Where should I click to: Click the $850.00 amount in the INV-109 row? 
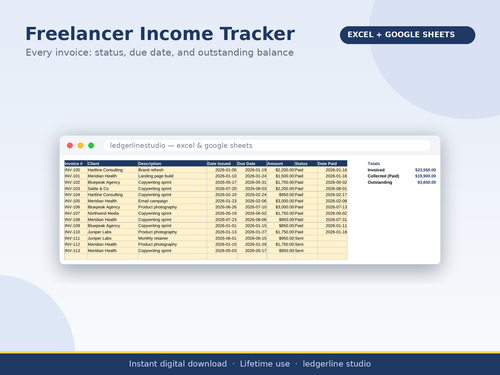click(x=280, y=226)
